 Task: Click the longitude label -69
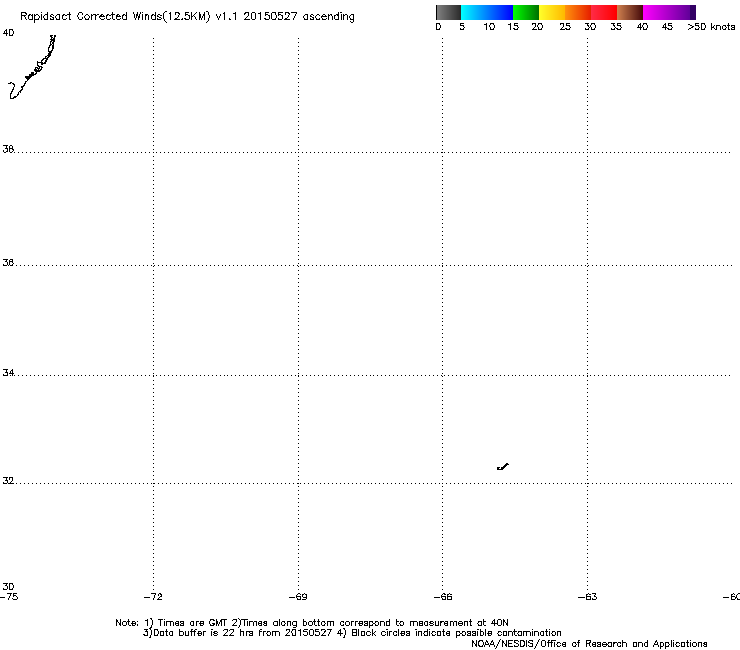(298, 597)
